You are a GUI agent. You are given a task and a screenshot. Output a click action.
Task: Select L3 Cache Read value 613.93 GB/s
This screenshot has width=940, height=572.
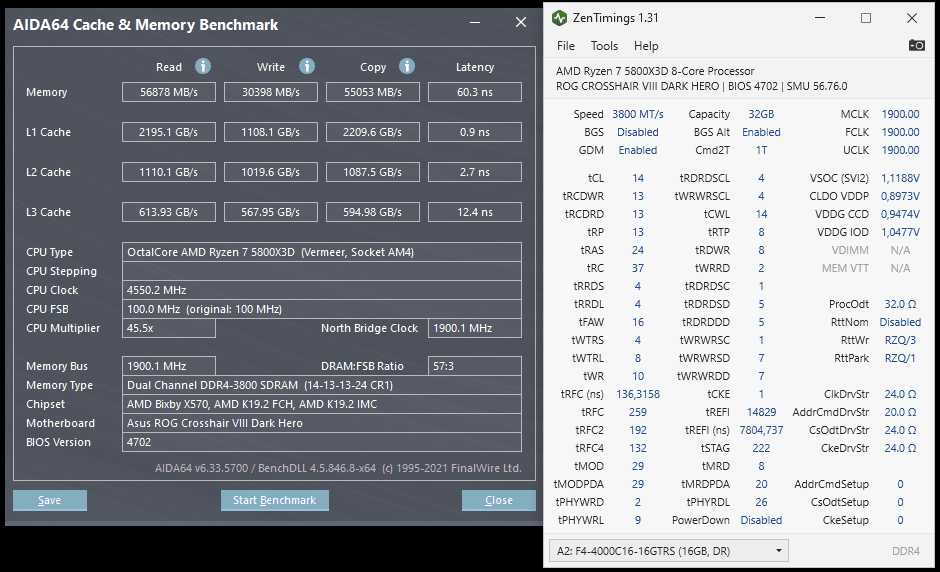[168, 212]
